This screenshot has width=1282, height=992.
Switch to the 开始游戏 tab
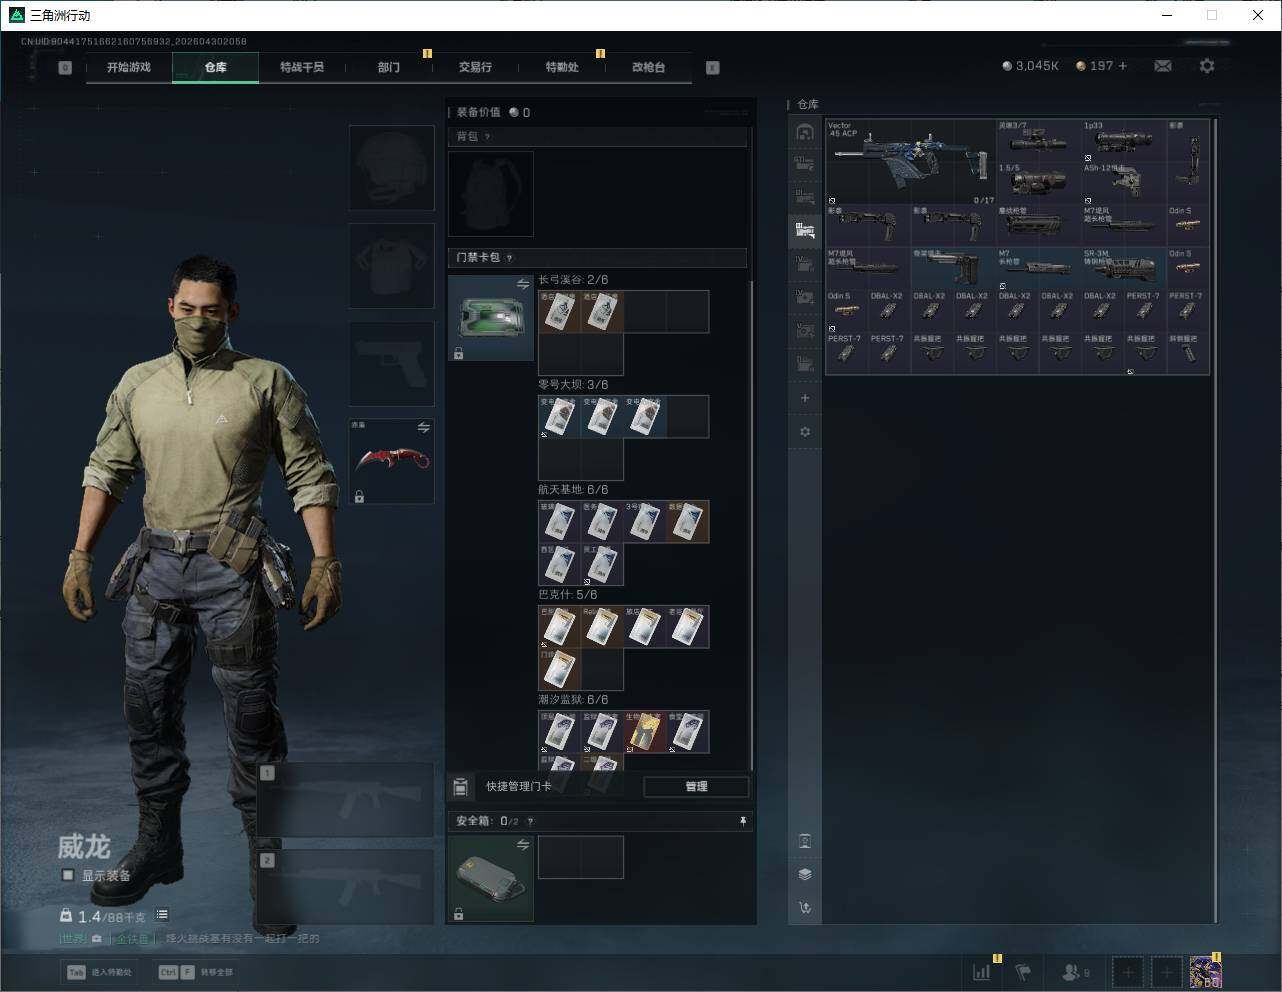(x=129, y=67)
